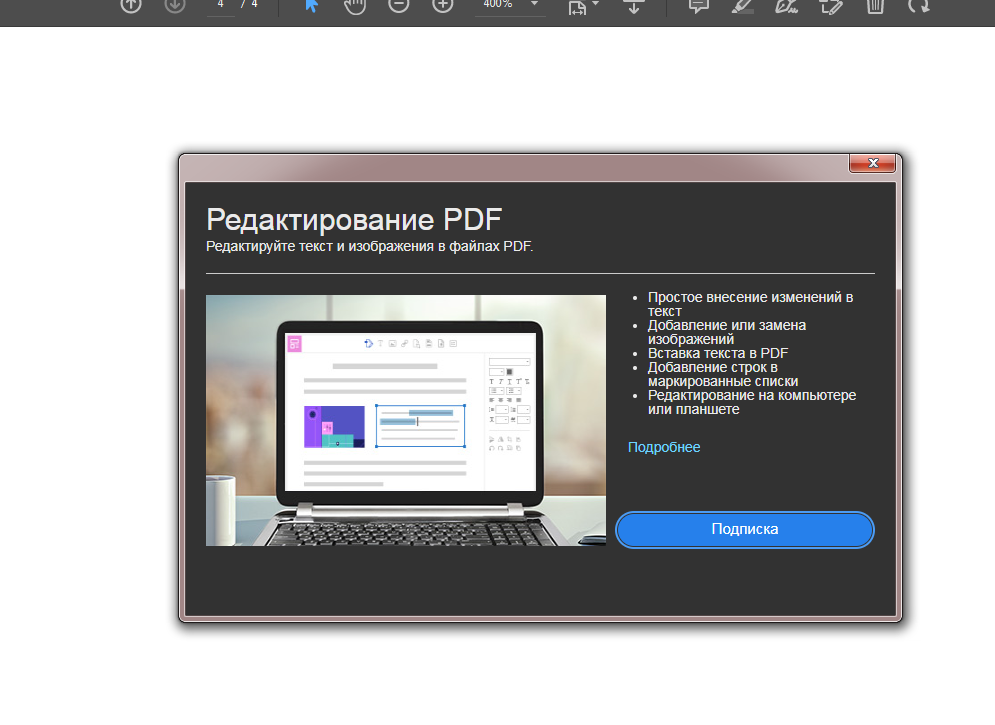Image resolution: width=995 pixels, height=725 pixels.
Task: Add a comment note with speech bubble icon
Action: (699, 6)
